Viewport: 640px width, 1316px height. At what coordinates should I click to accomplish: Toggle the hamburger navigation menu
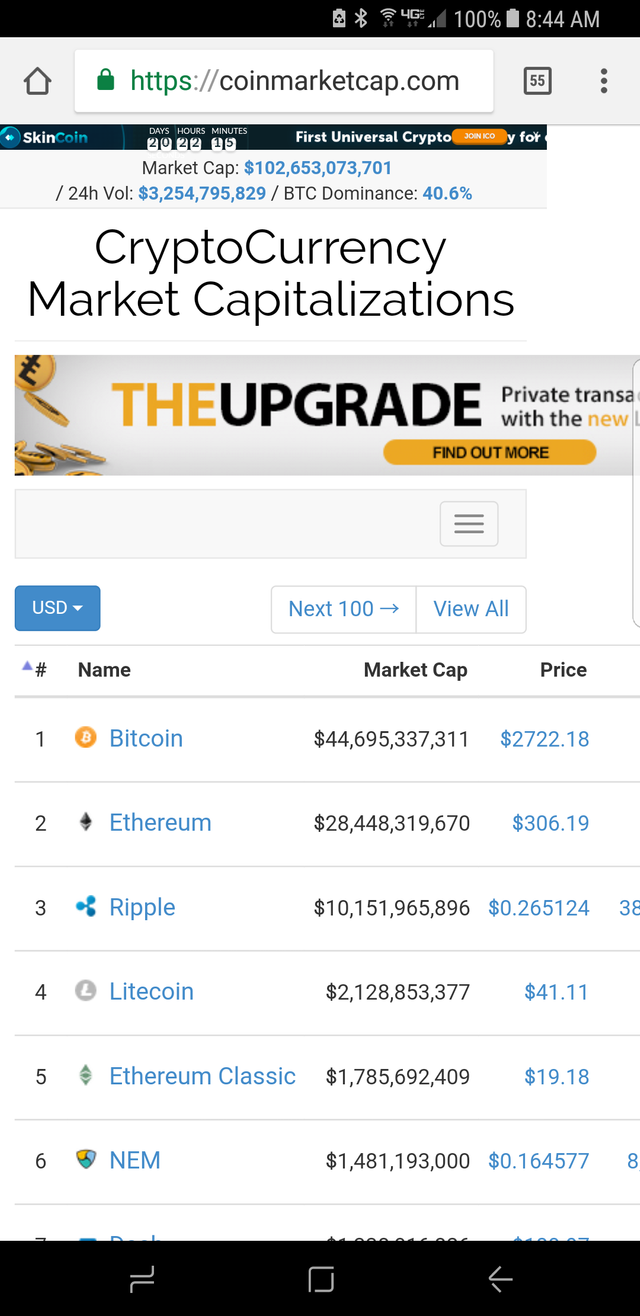469,524
